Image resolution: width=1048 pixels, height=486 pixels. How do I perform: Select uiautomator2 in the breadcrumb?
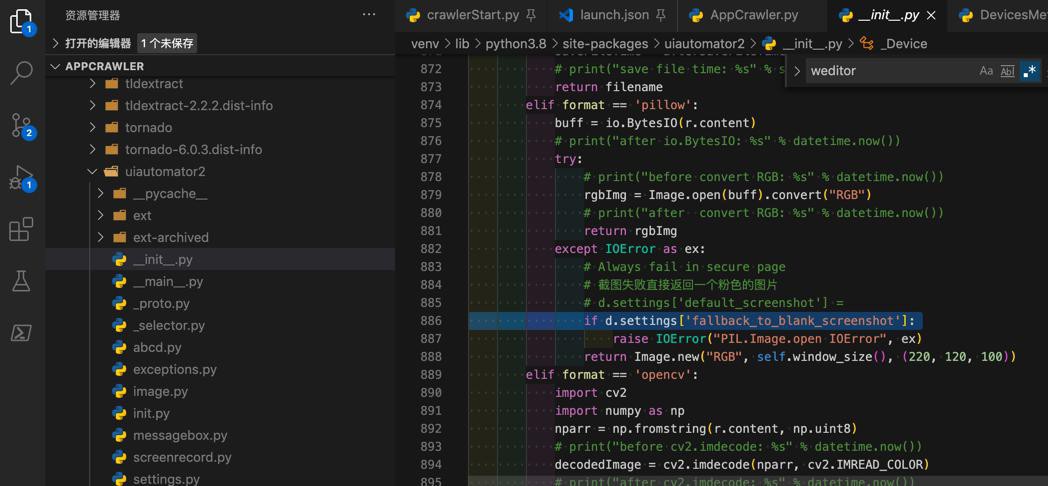702,43
